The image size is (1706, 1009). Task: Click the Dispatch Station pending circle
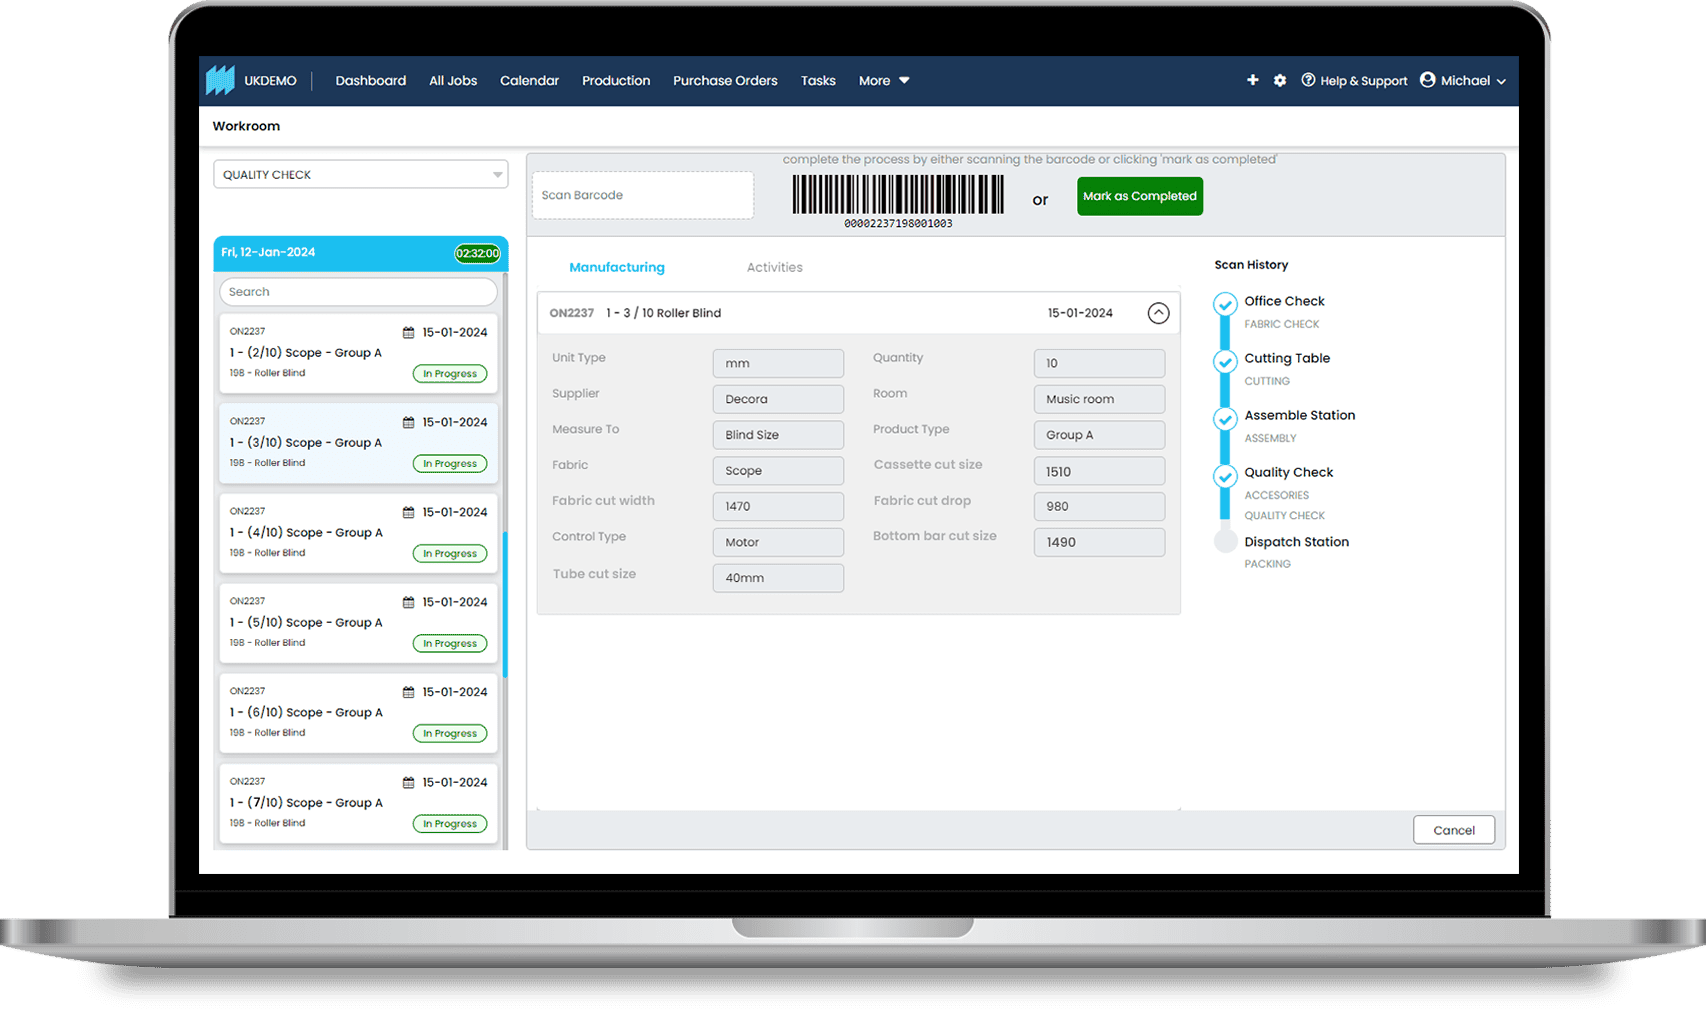coord(1225,541)
